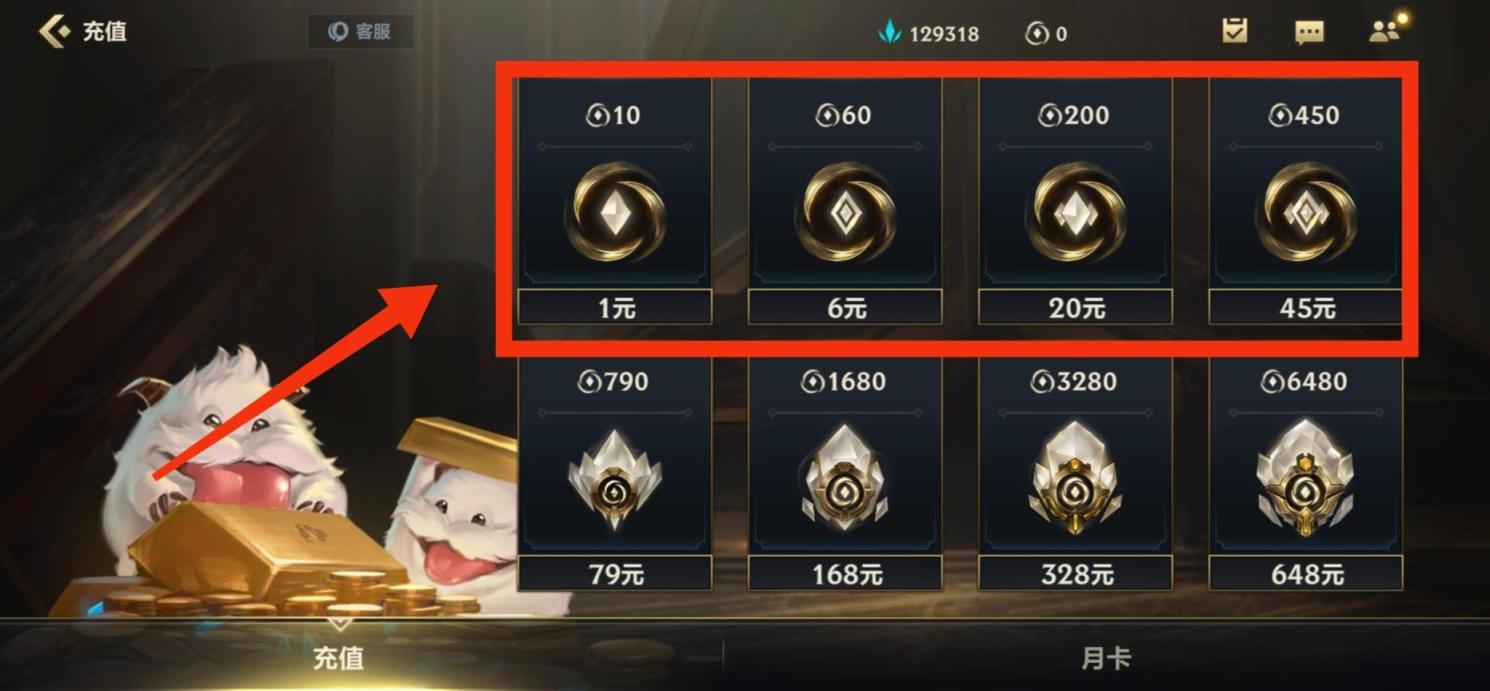Open the friends list icon
This screenshot has width=1490, height=691.
[x=1386, y=30]
